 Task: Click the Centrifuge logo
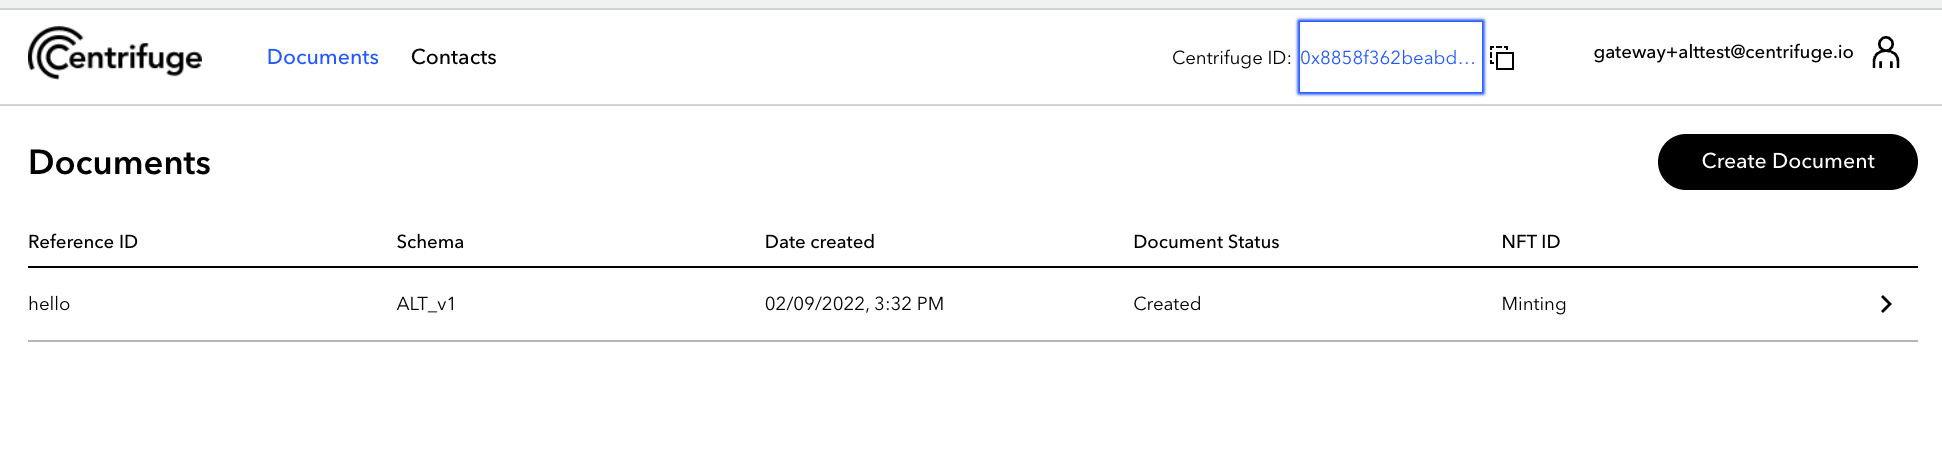coord(115,54)
